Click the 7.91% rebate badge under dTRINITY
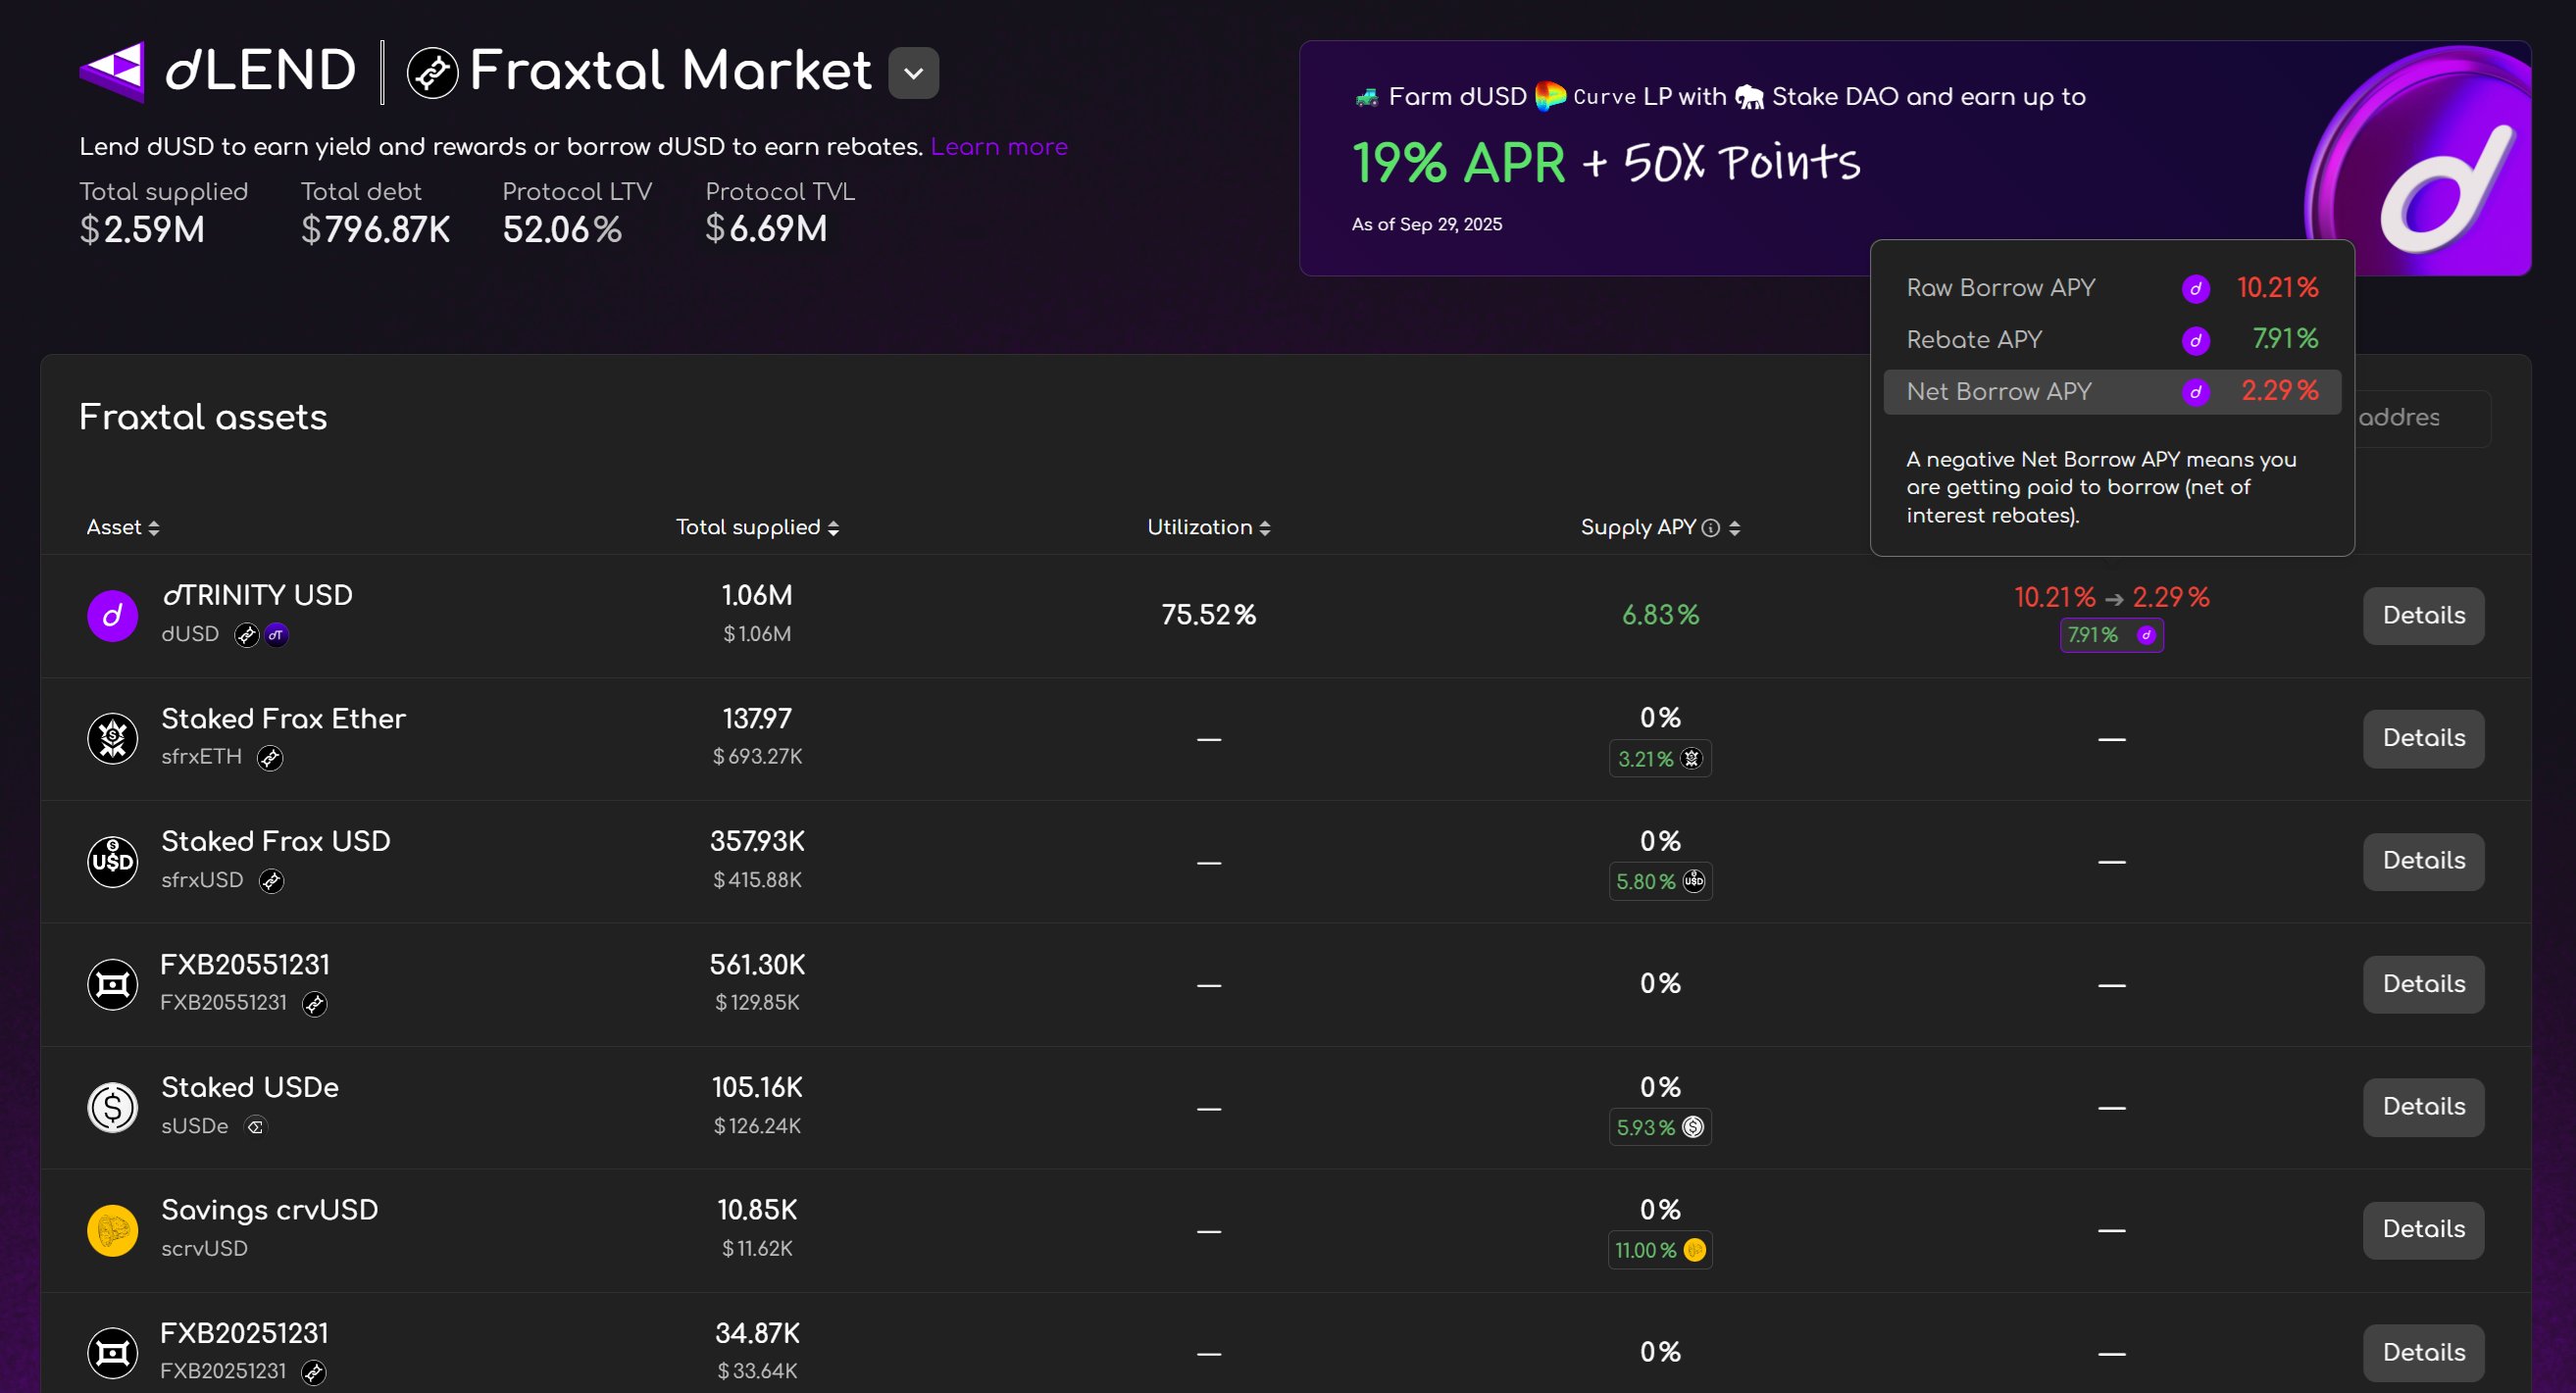This screenshot has height=1393, width=2576. click(2110, 636)
